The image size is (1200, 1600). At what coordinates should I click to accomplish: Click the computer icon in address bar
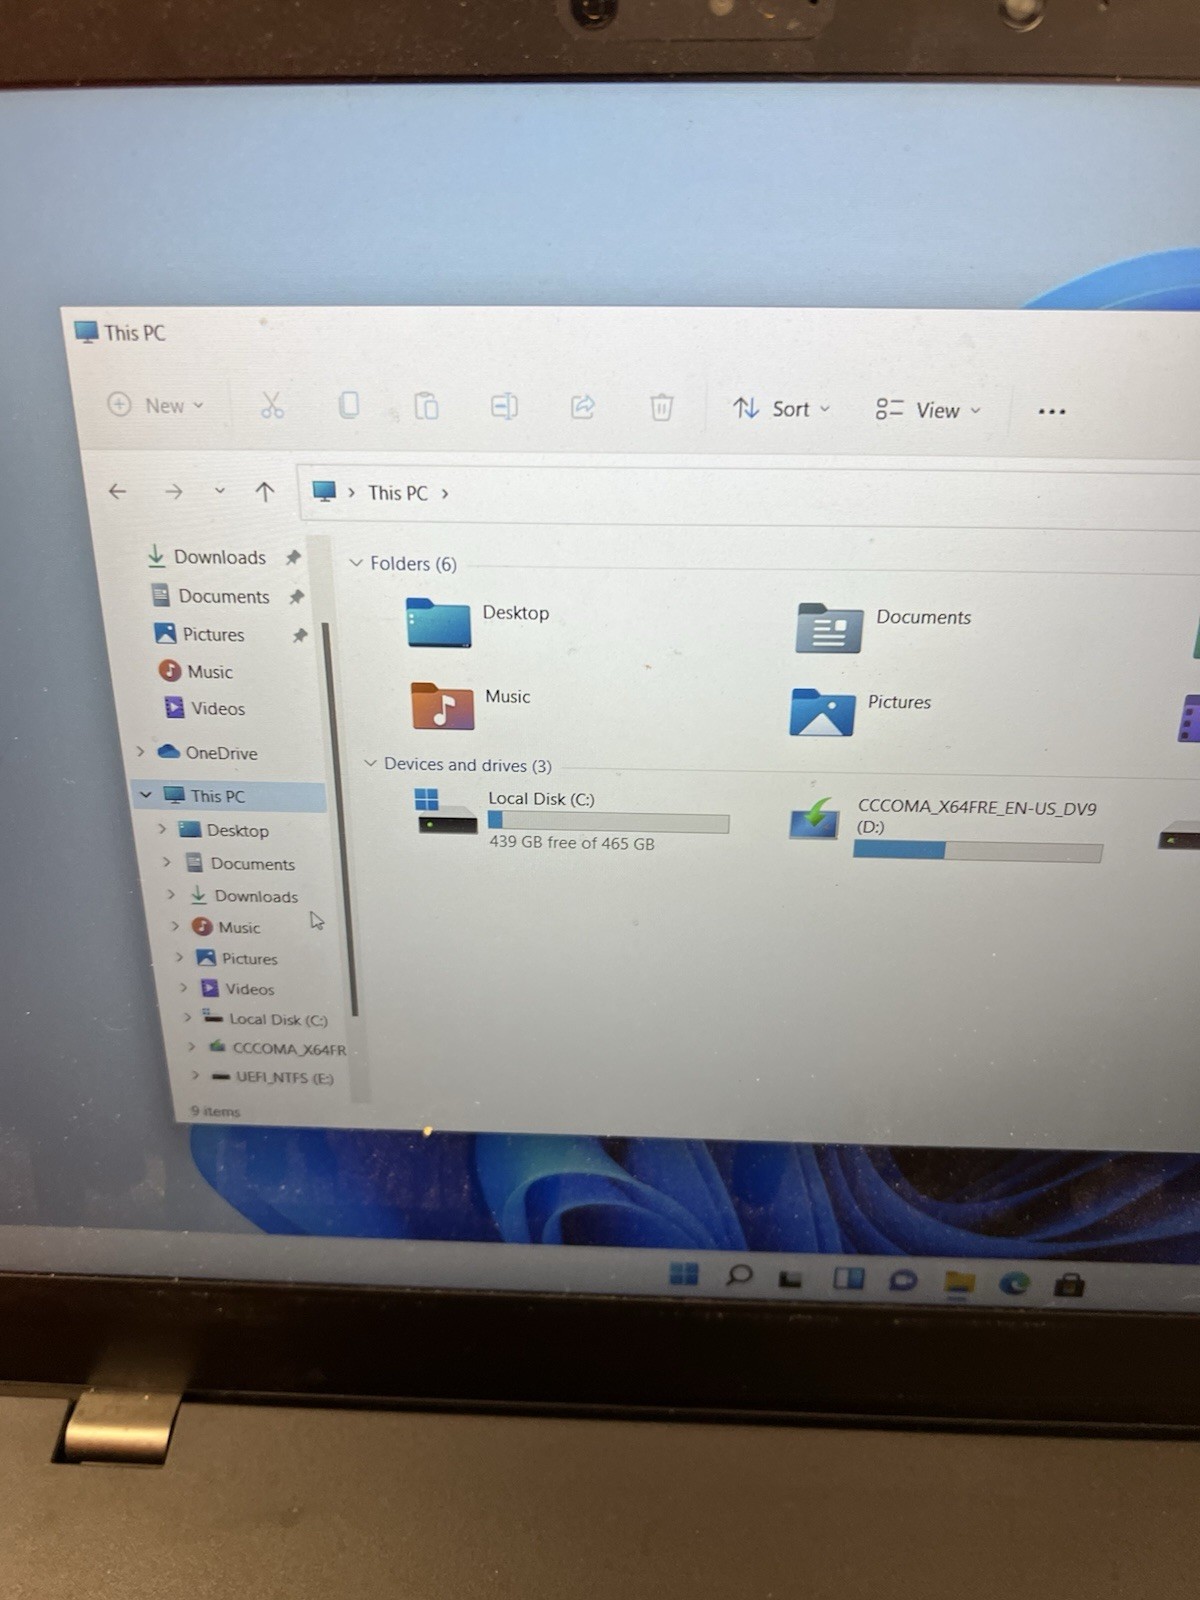point(324,491)
